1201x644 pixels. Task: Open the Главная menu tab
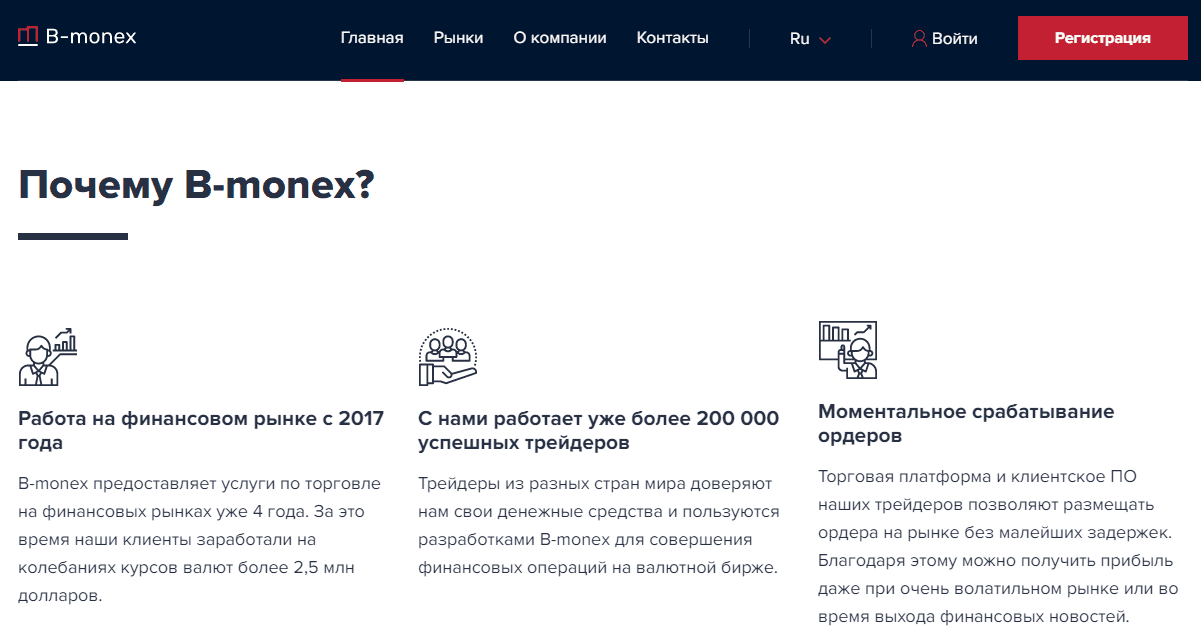tap(372, 38)
